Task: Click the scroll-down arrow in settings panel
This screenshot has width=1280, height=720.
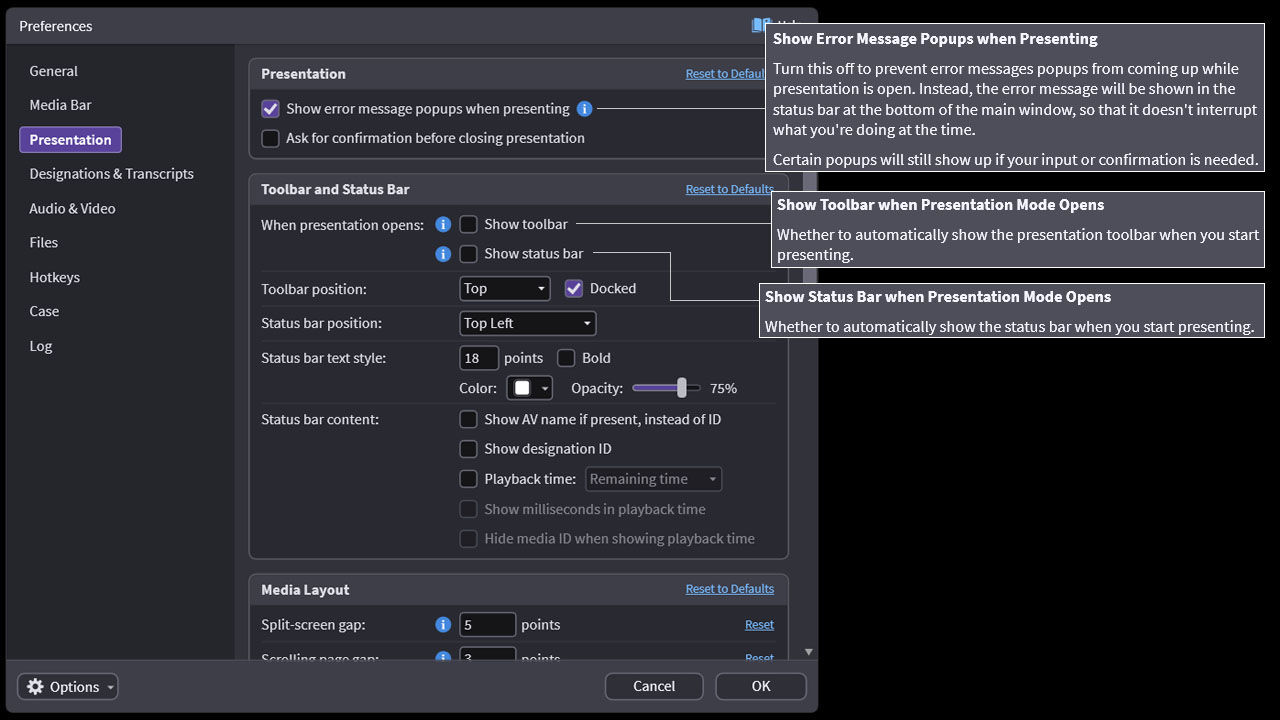Action: pyautogui.click(x=808, y=652)
